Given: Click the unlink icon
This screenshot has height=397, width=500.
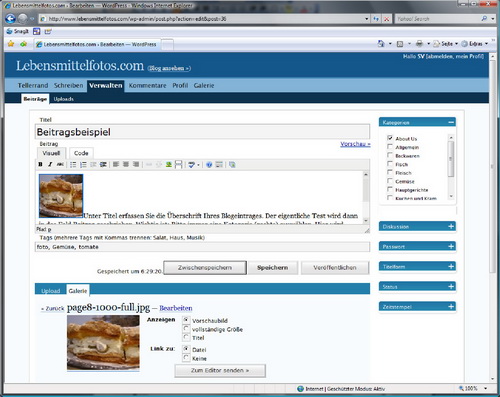Looking at the screenshot, I should tap(159, 164).
